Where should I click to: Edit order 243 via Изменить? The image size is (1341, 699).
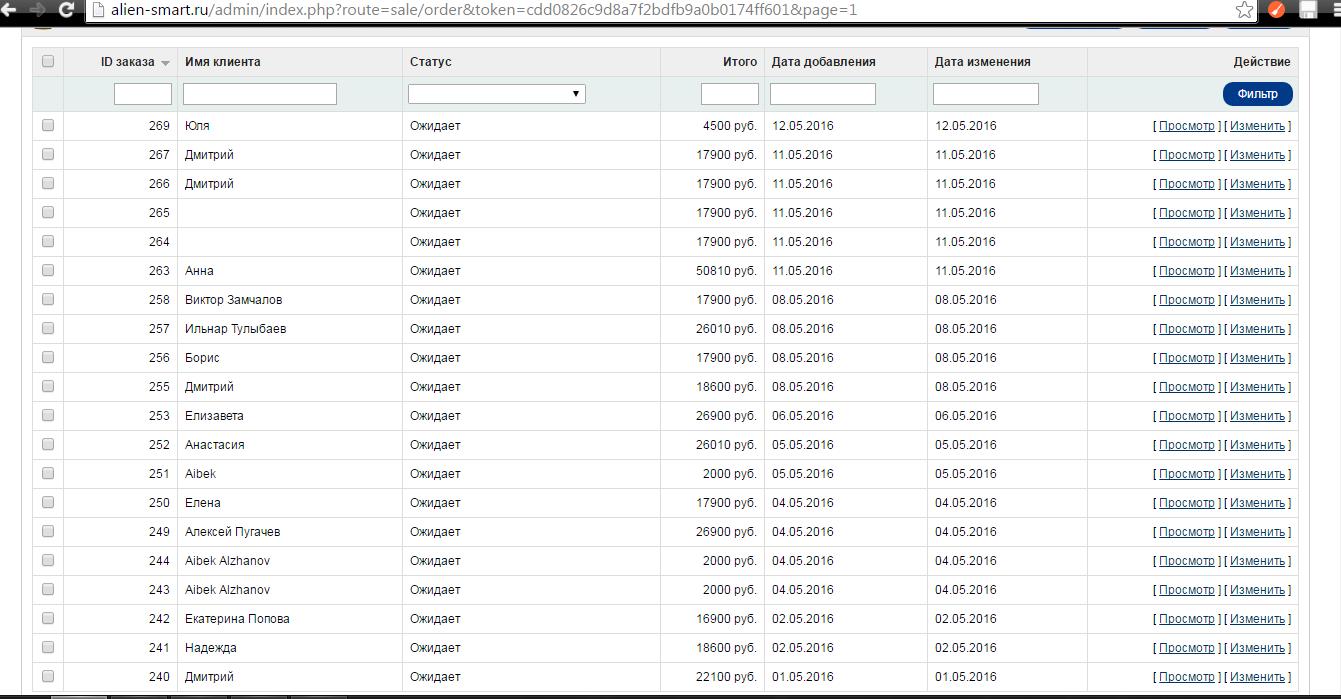1257,590
